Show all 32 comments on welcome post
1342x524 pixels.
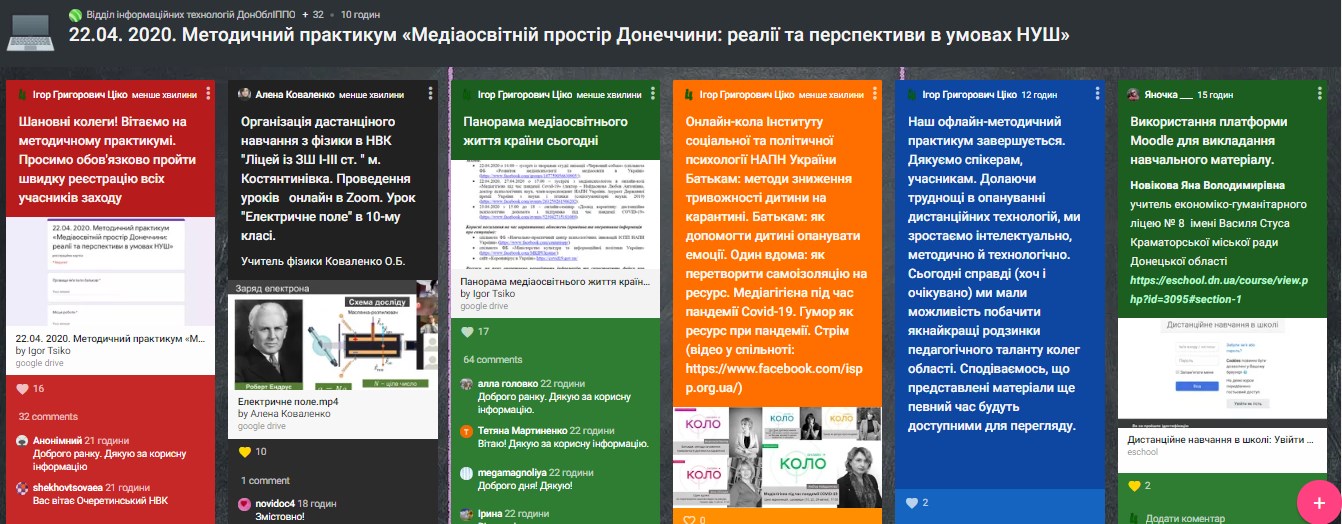point(47,416)
